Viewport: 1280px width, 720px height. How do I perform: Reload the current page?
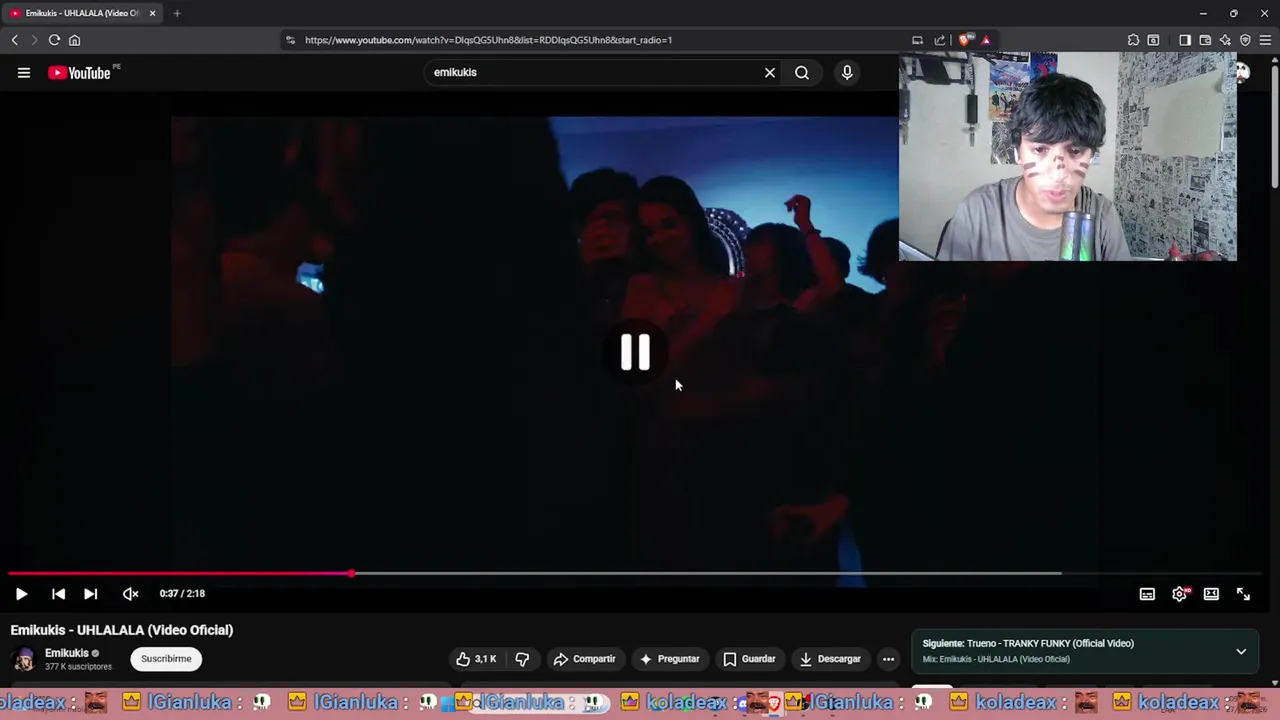(54, 40)
